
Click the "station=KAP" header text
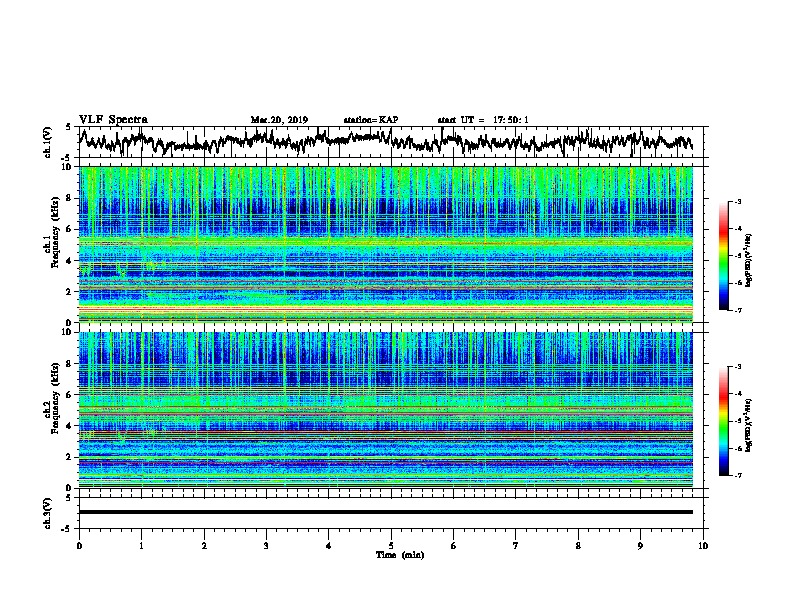click(371, 120)
